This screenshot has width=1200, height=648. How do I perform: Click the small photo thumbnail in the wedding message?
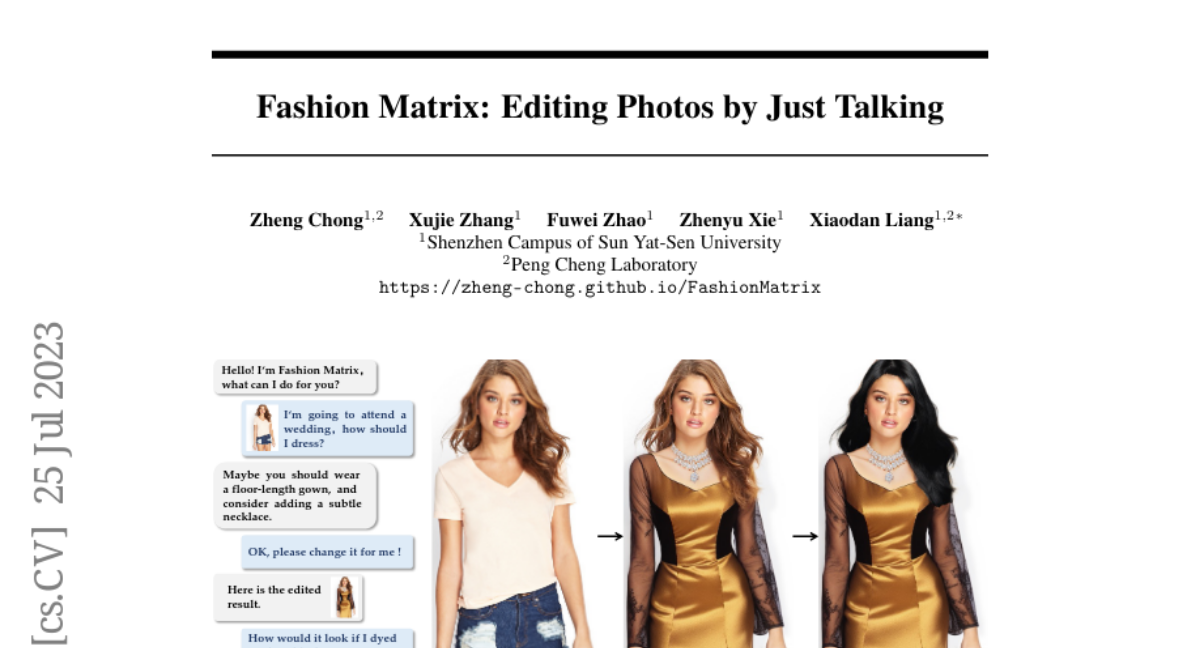tap(262, 428)
